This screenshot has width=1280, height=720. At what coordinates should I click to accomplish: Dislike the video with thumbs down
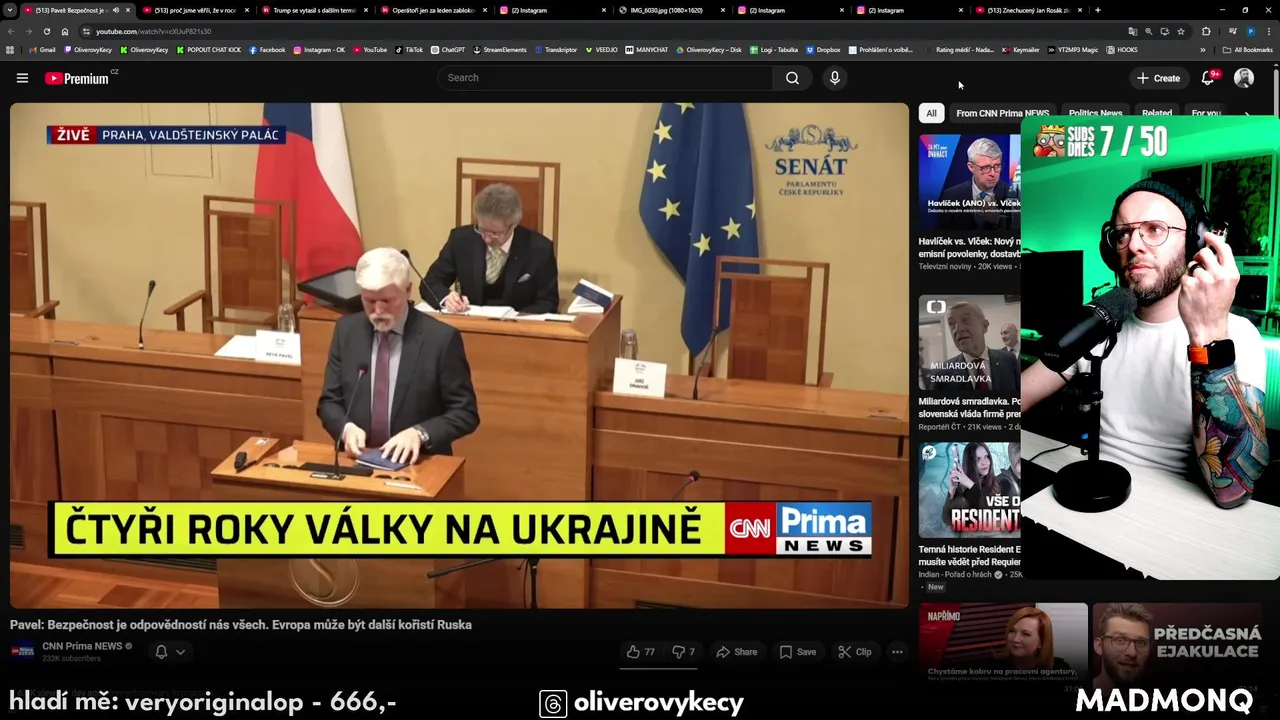tap(684, 652)
